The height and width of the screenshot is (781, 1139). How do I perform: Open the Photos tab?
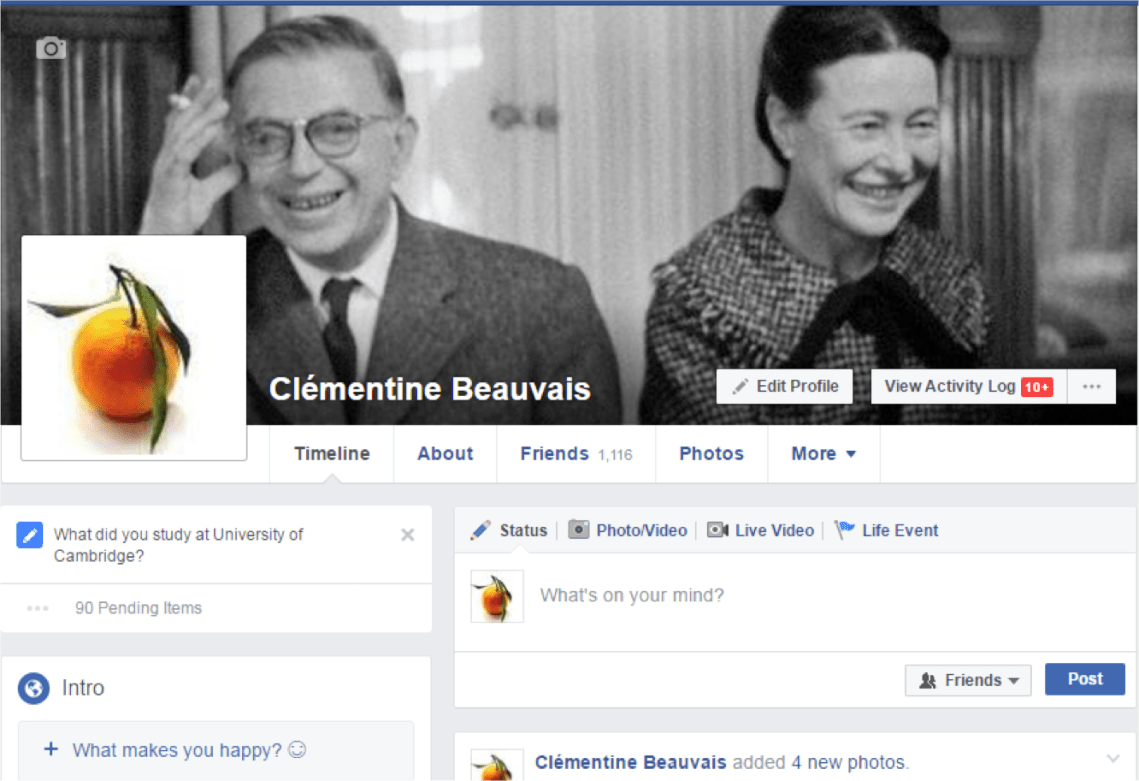click(x=711, y=453)
